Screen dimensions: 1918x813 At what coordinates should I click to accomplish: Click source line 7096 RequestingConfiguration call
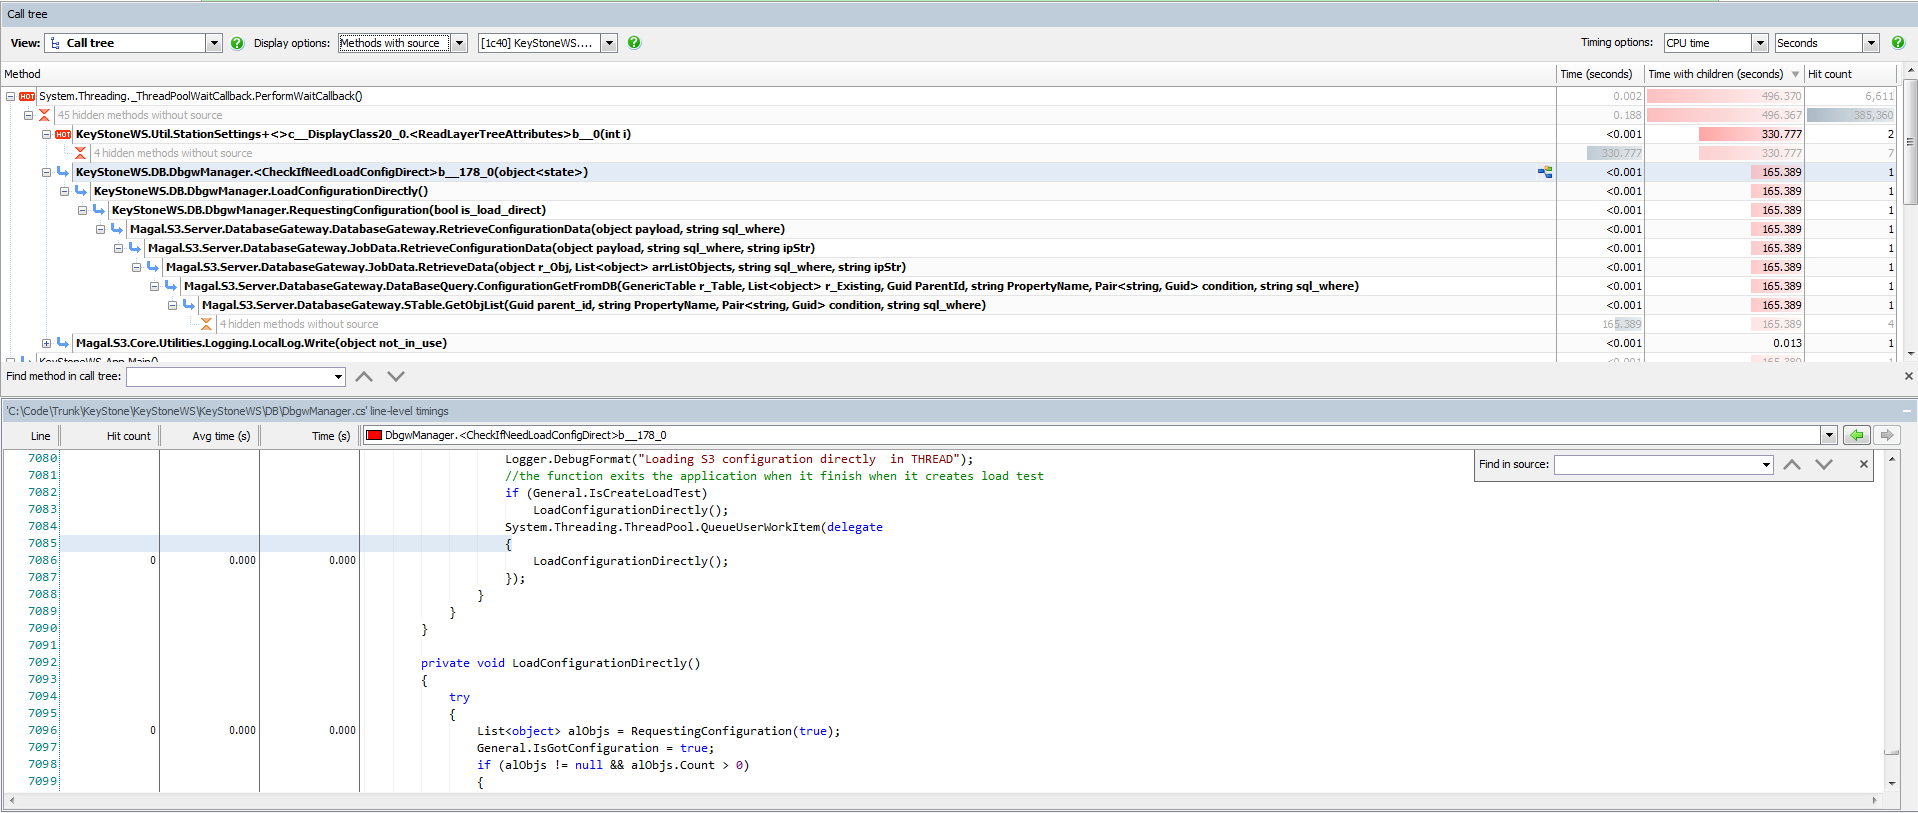658,731
